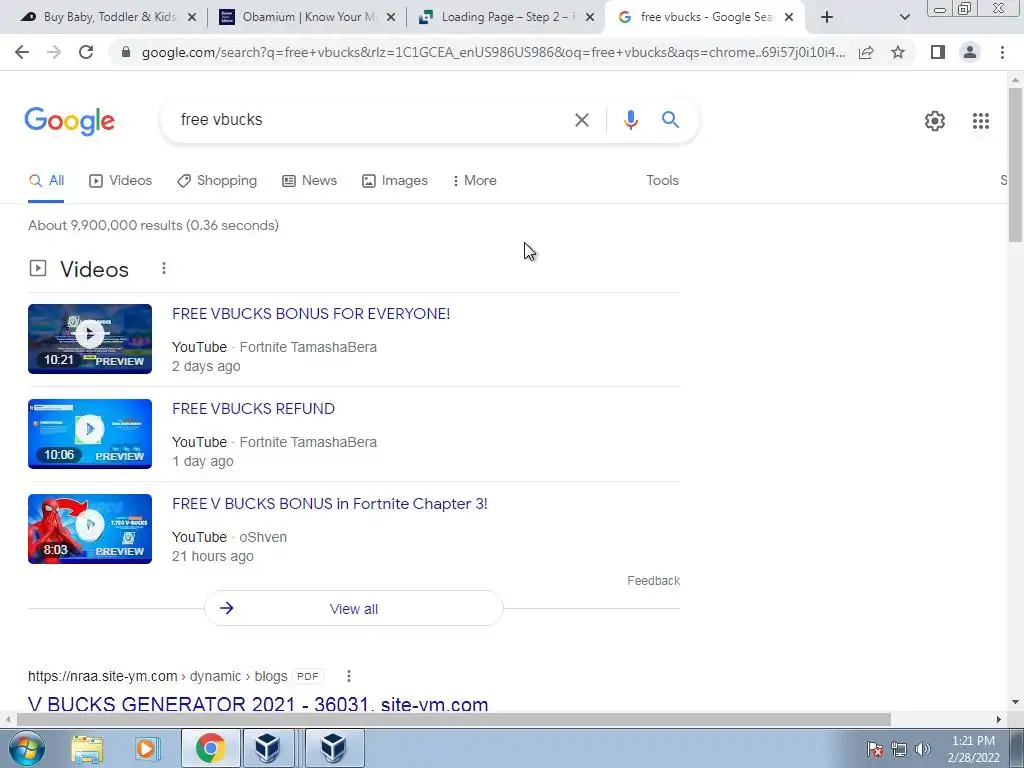Click the "21 hours ago" text
This screenshot has width=1024, height=768.
(x=213, y=556)
